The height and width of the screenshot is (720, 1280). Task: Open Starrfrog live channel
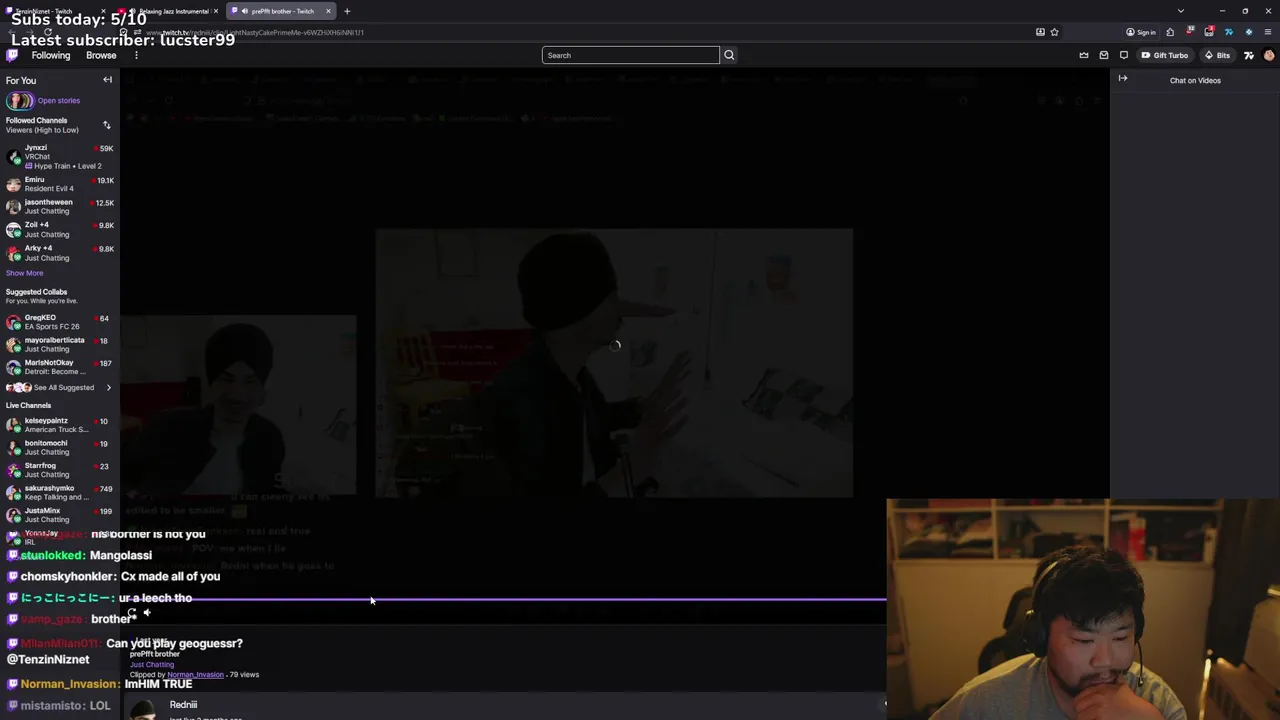click(60, 470)
